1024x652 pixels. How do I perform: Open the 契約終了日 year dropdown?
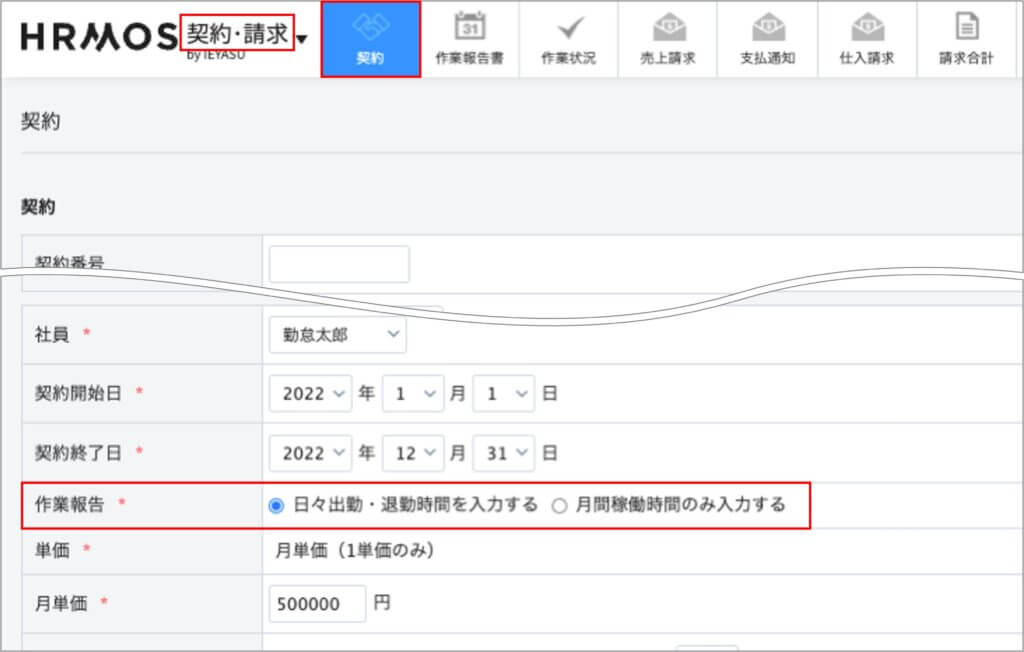click(310, 453)
